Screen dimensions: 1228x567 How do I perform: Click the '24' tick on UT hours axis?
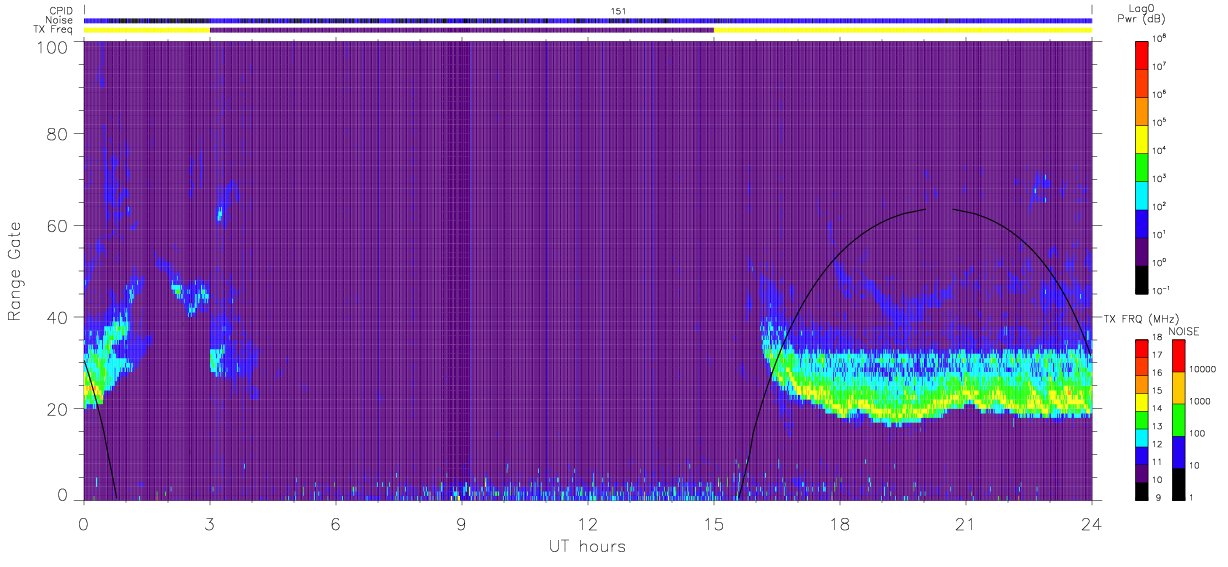pyautogui.click(x=1092, y=523)
